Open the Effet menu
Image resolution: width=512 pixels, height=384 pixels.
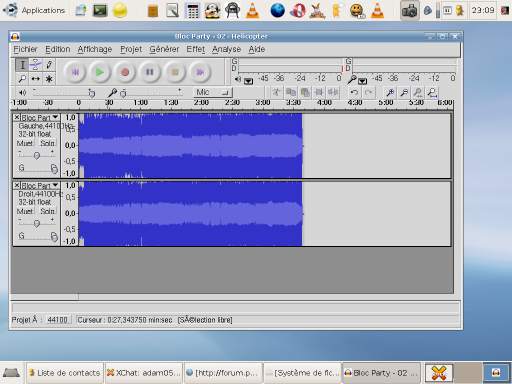[196, 49]
